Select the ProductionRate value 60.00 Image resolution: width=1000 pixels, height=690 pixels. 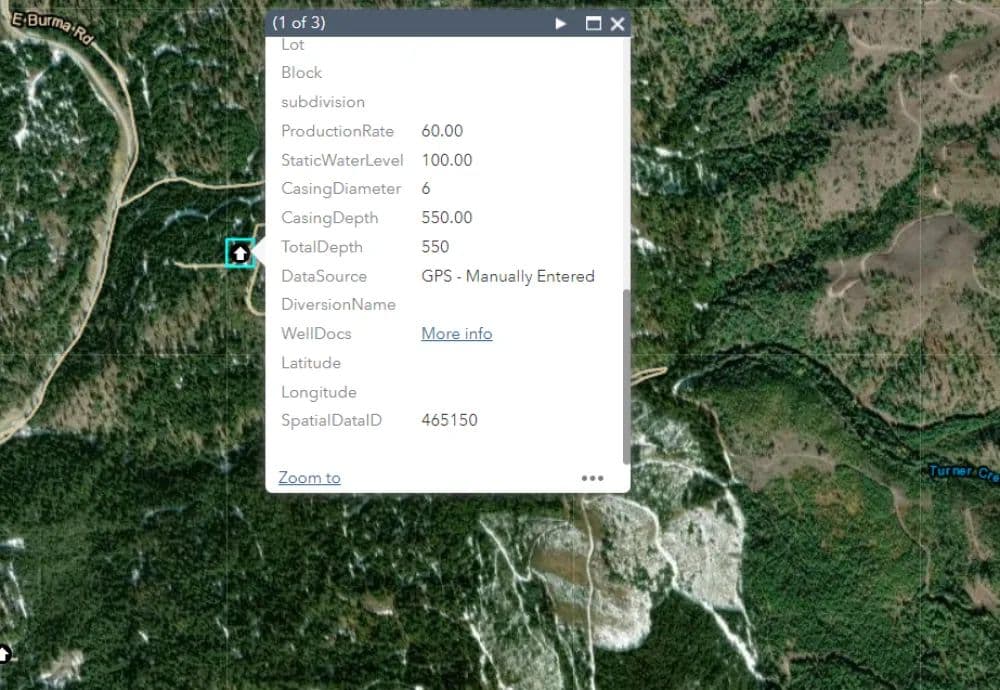point(442,131)
